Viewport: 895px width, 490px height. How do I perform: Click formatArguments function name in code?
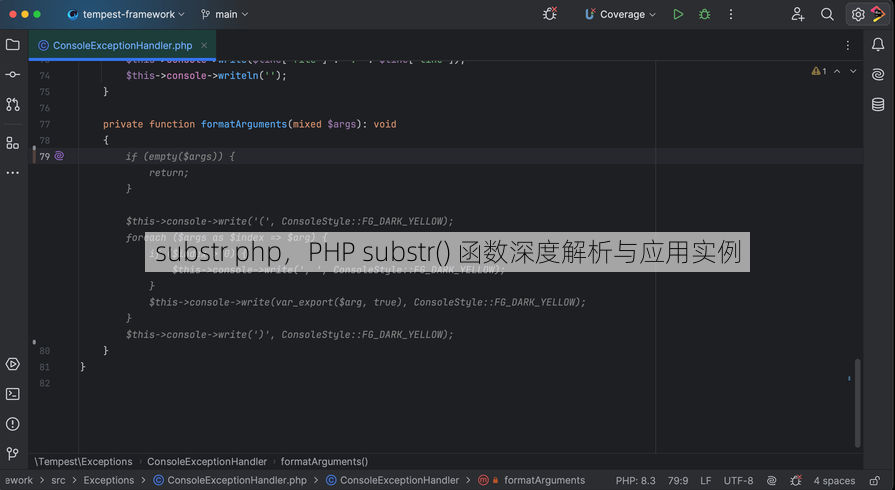click(244, 124)
